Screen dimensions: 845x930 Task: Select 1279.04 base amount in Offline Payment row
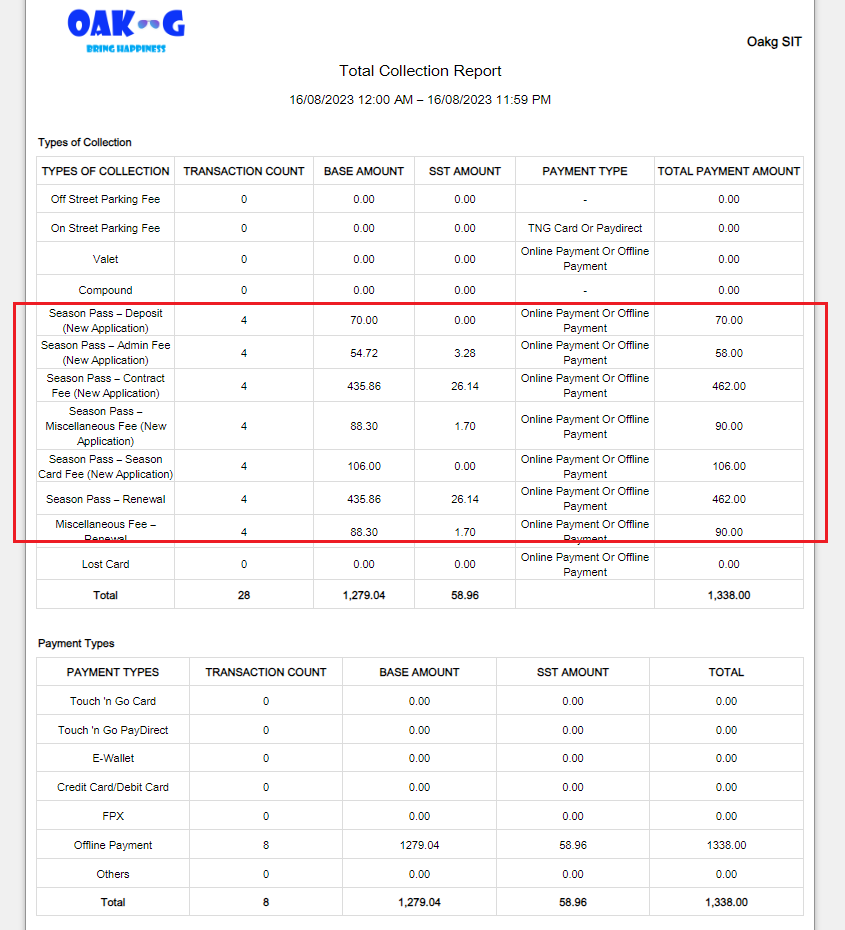[x=419, y=845]
